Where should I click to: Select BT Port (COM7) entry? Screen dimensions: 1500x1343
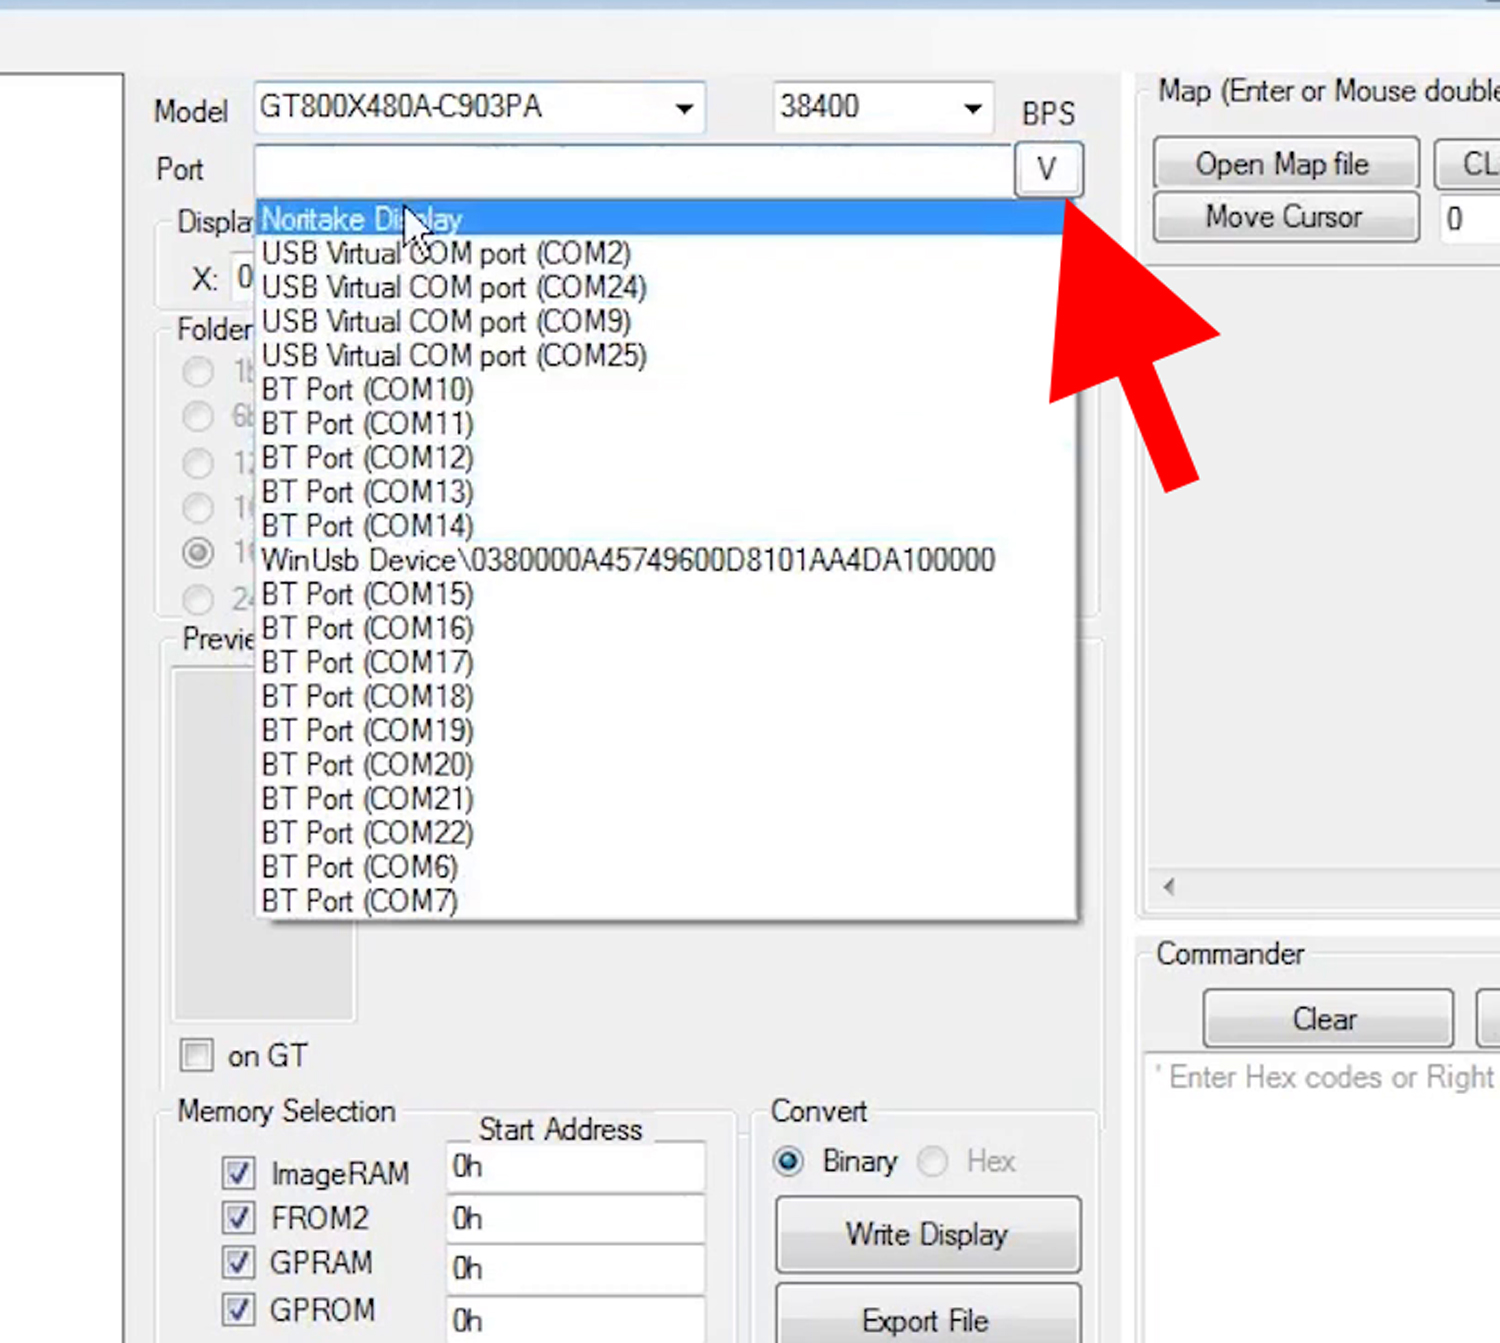pyautogui.click(x=360, y=901)
